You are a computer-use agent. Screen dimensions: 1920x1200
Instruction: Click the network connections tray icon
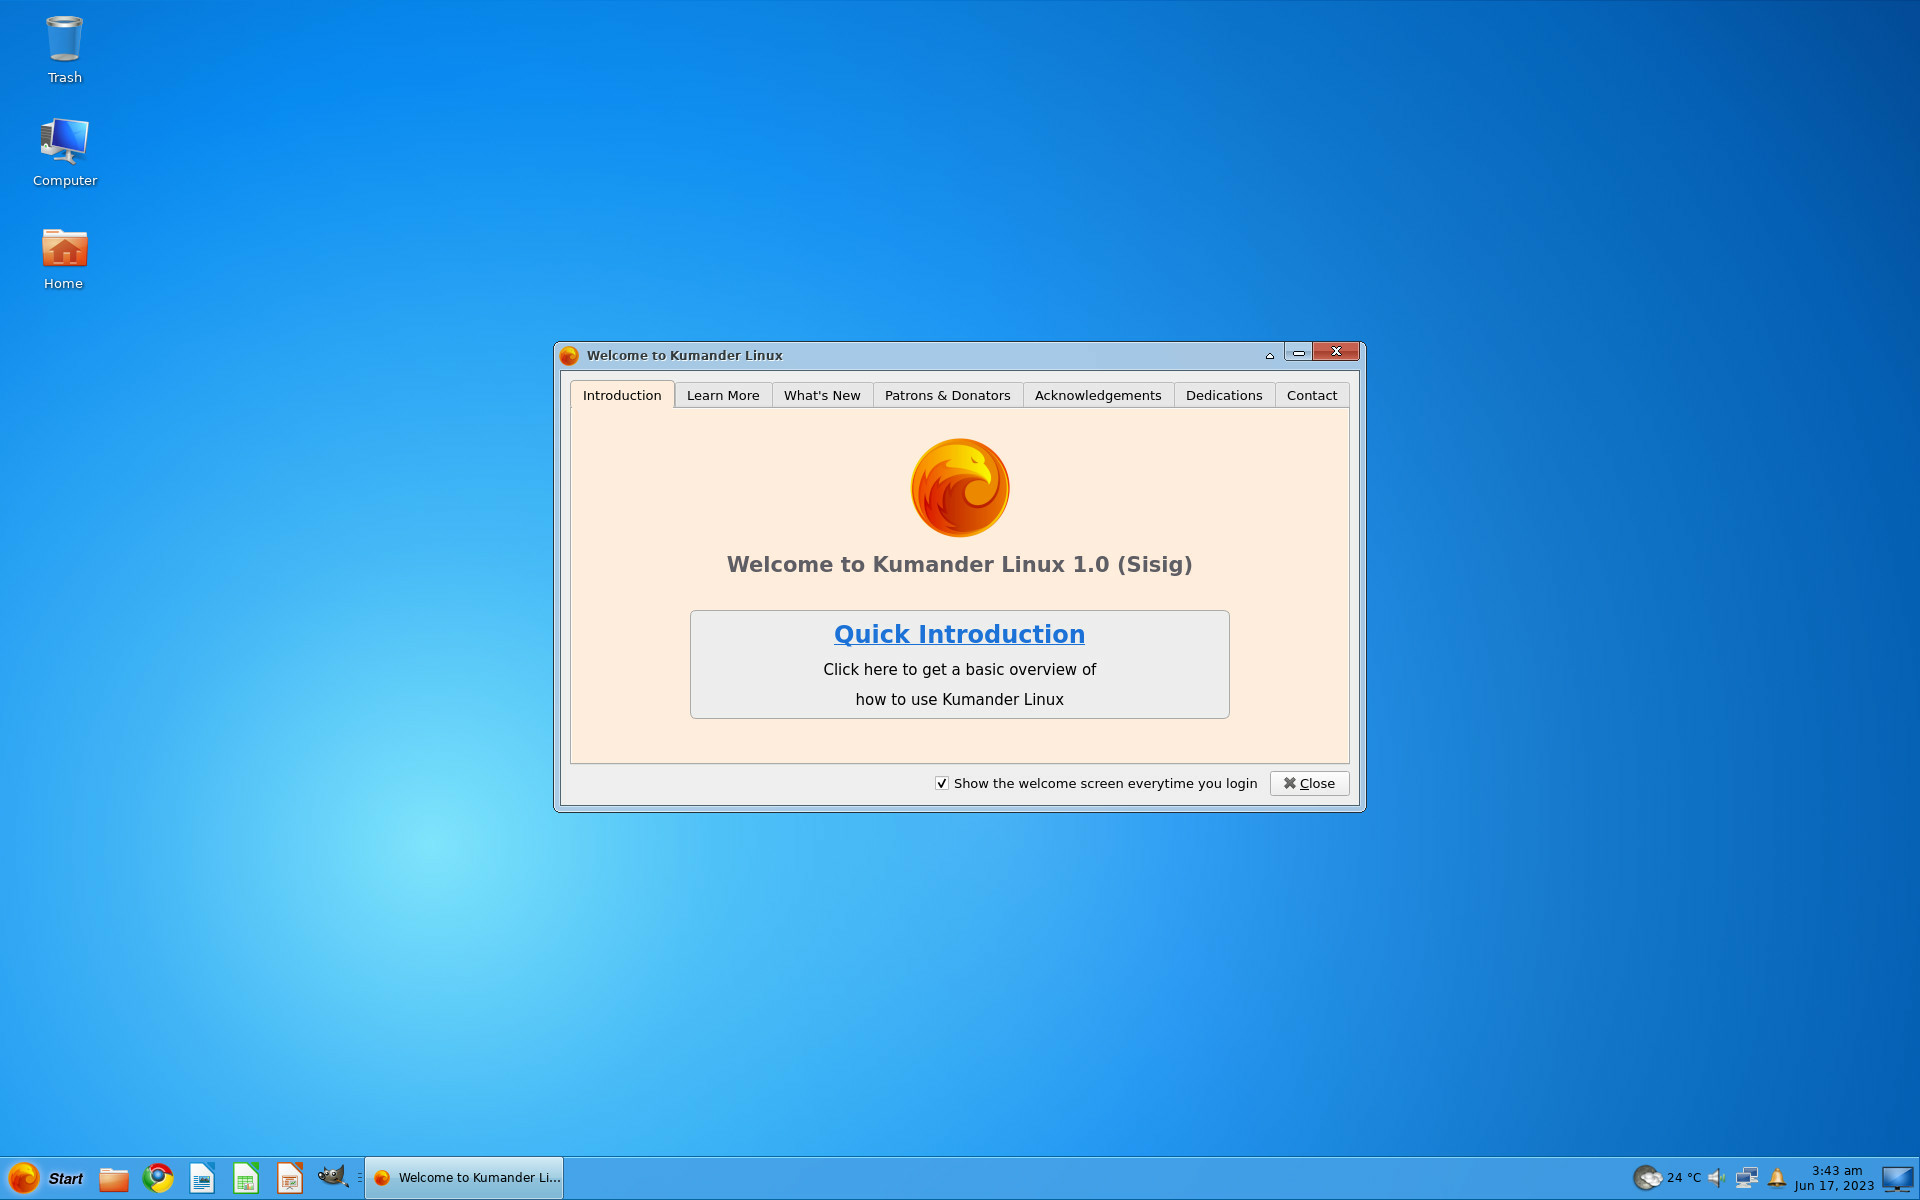point(1747,1178)
